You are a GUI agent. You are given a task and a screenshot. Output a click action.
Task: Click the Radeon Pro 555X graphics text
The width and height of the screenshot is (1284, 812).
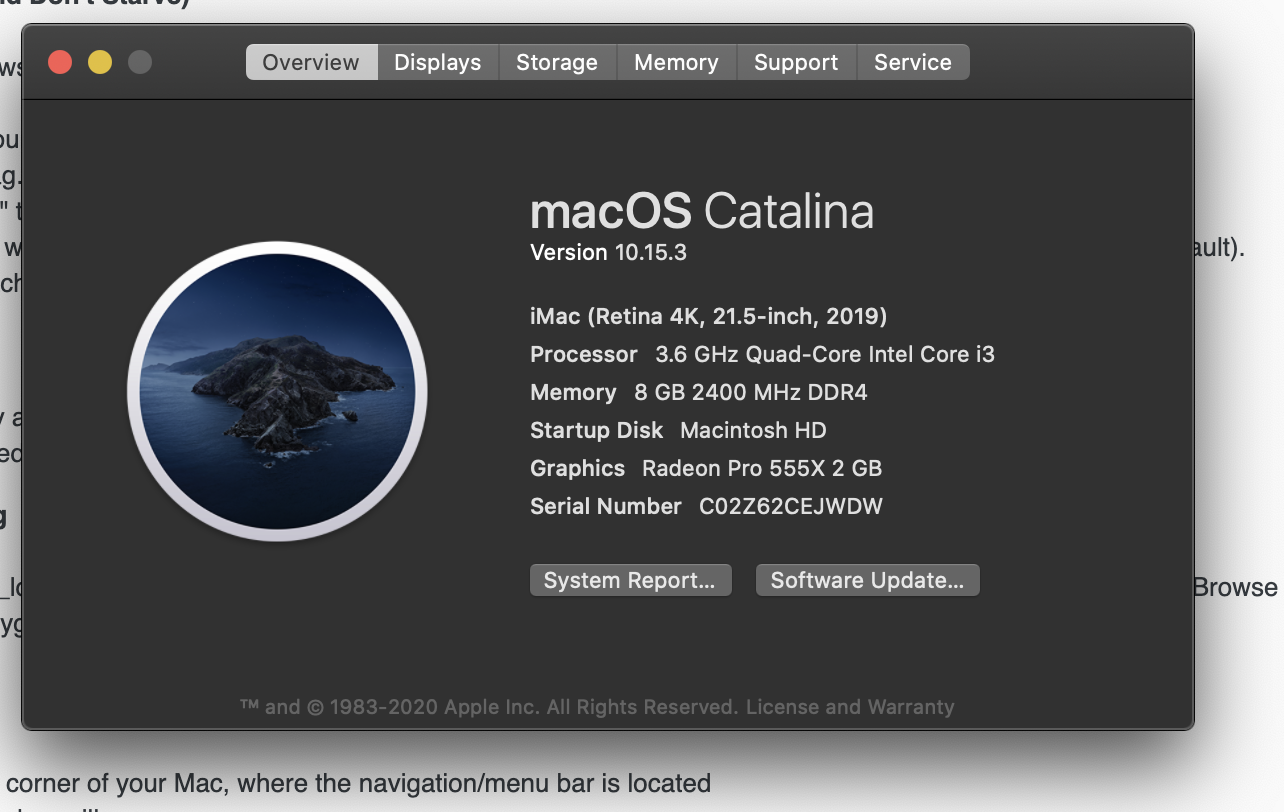coord(761,468)
